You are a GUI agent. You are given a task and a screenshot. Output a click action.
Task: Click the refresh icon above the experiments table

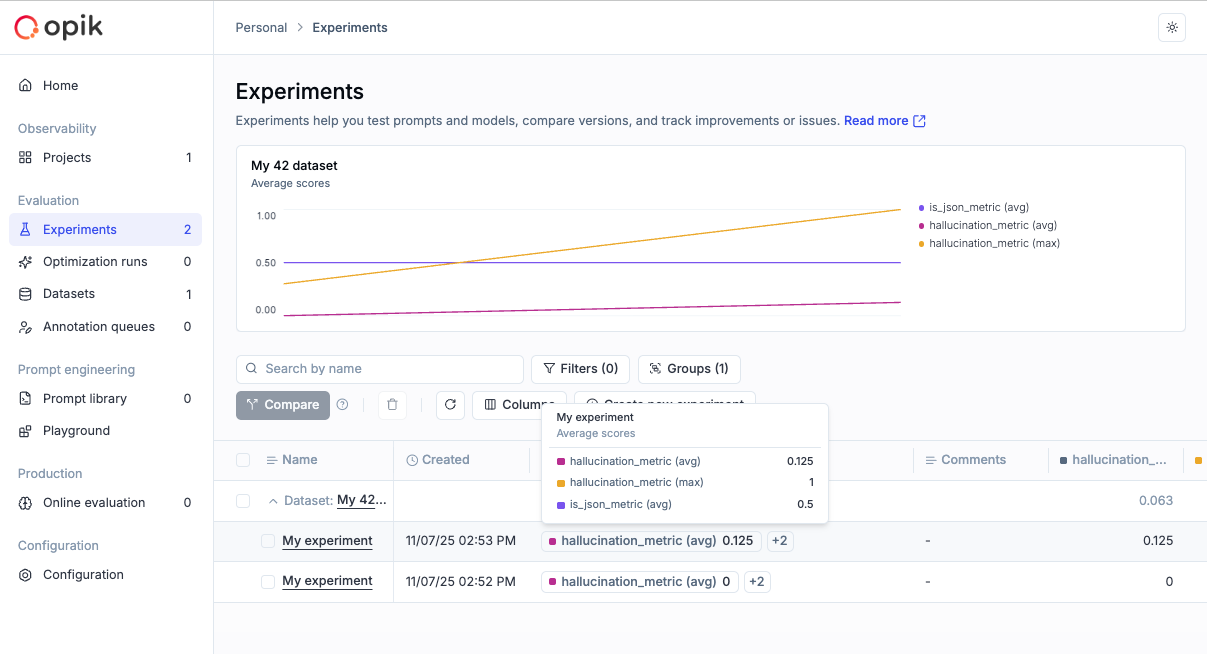pyautogui.click(x=450, y=405)
